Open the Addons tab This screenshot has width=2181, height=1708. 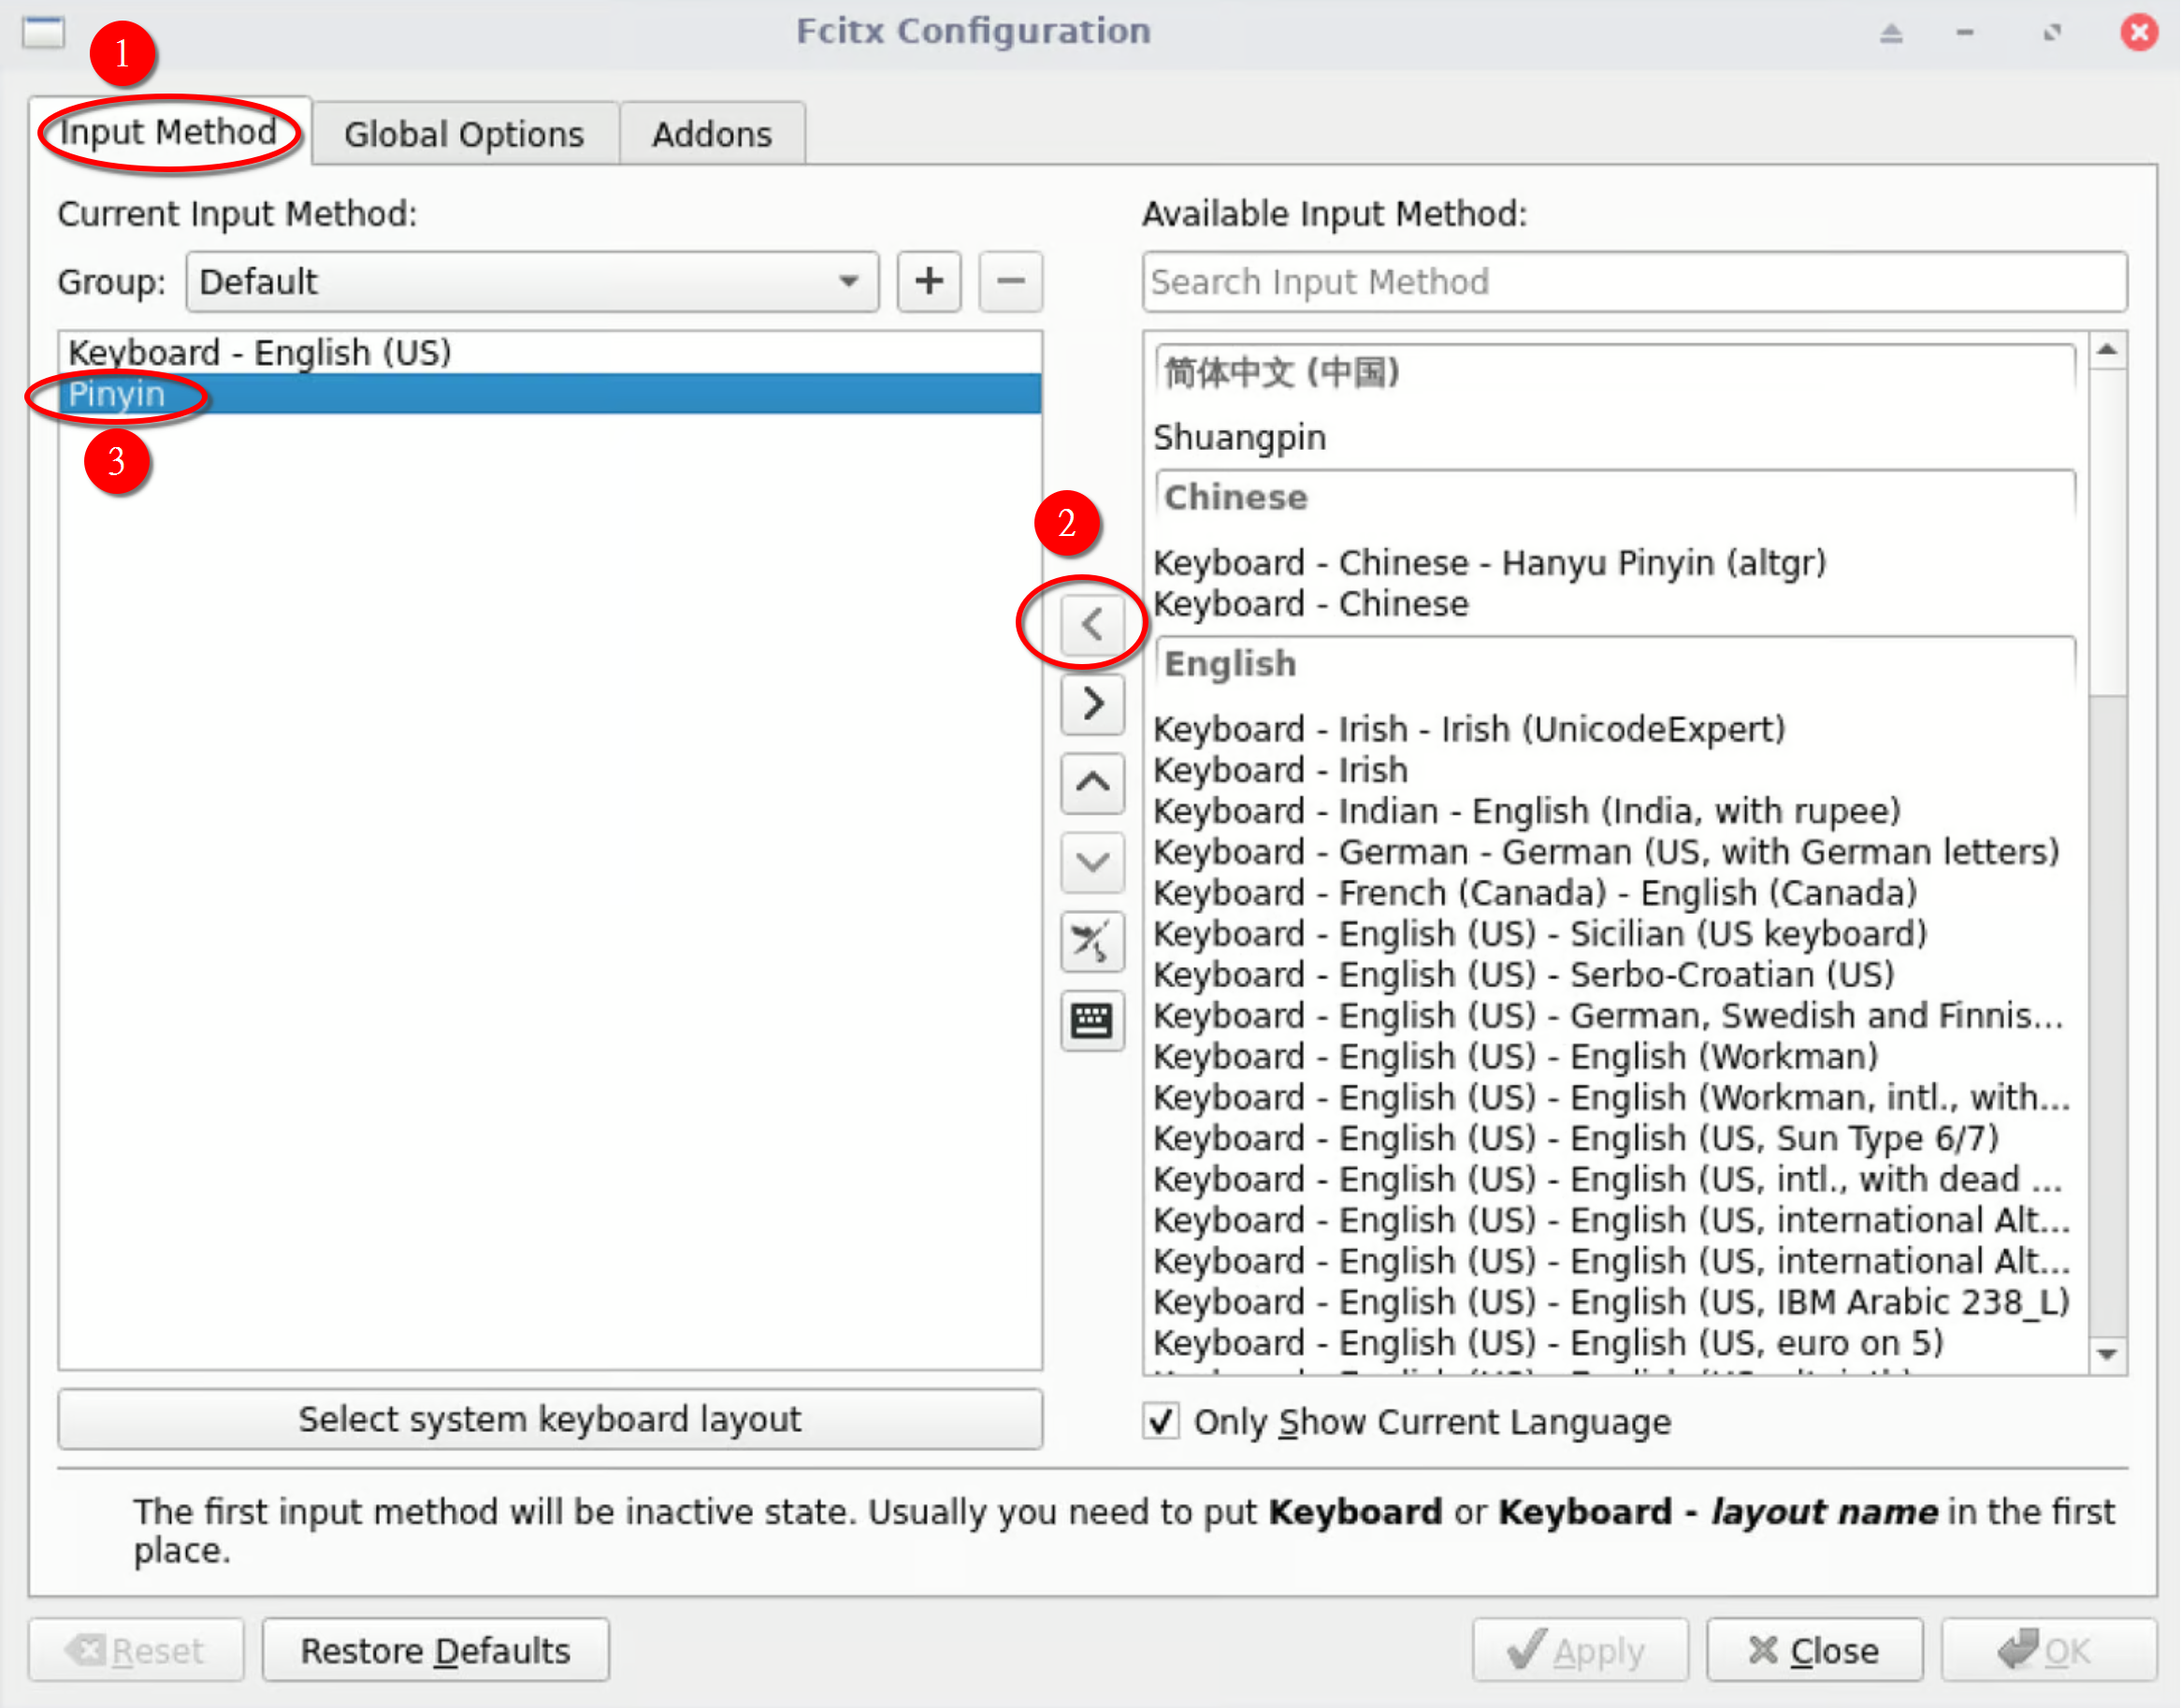click(x=712, y=134)
